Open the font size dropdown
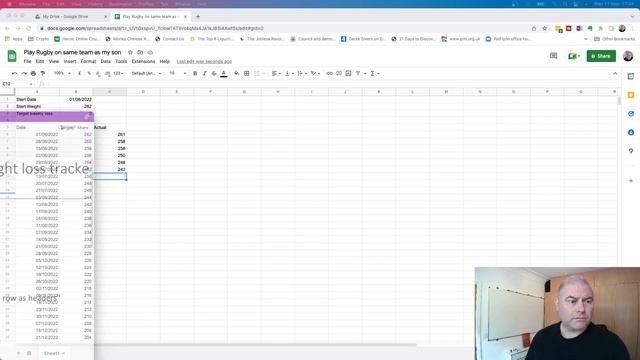Image resolution: width=640 pixels, height=360 pixels. (178, 73)
